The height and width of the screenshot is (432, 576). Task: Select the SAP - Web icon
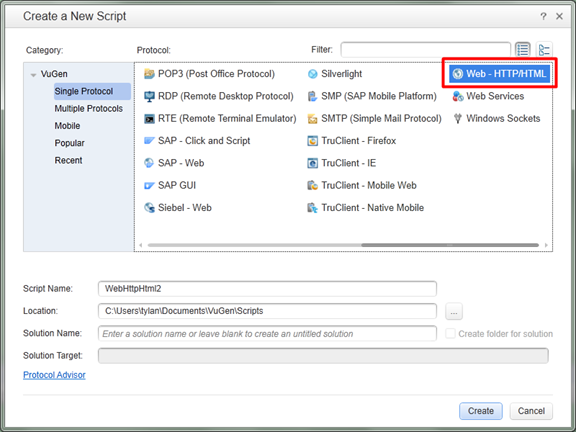coord(149,163)
